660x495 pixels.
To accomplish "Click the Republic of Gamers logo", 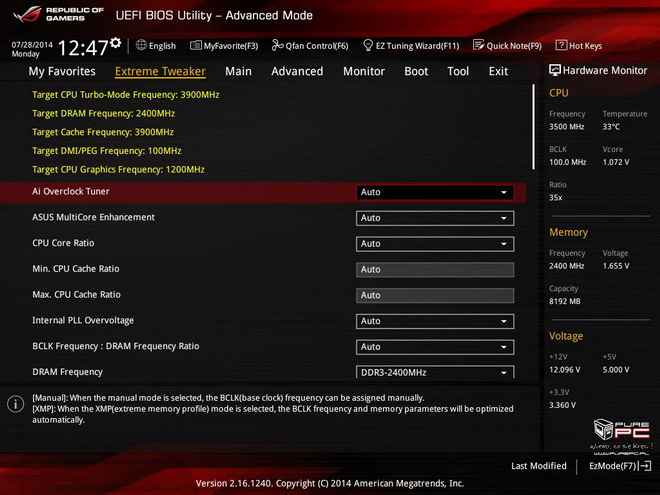I will click(x=59, y=14).
